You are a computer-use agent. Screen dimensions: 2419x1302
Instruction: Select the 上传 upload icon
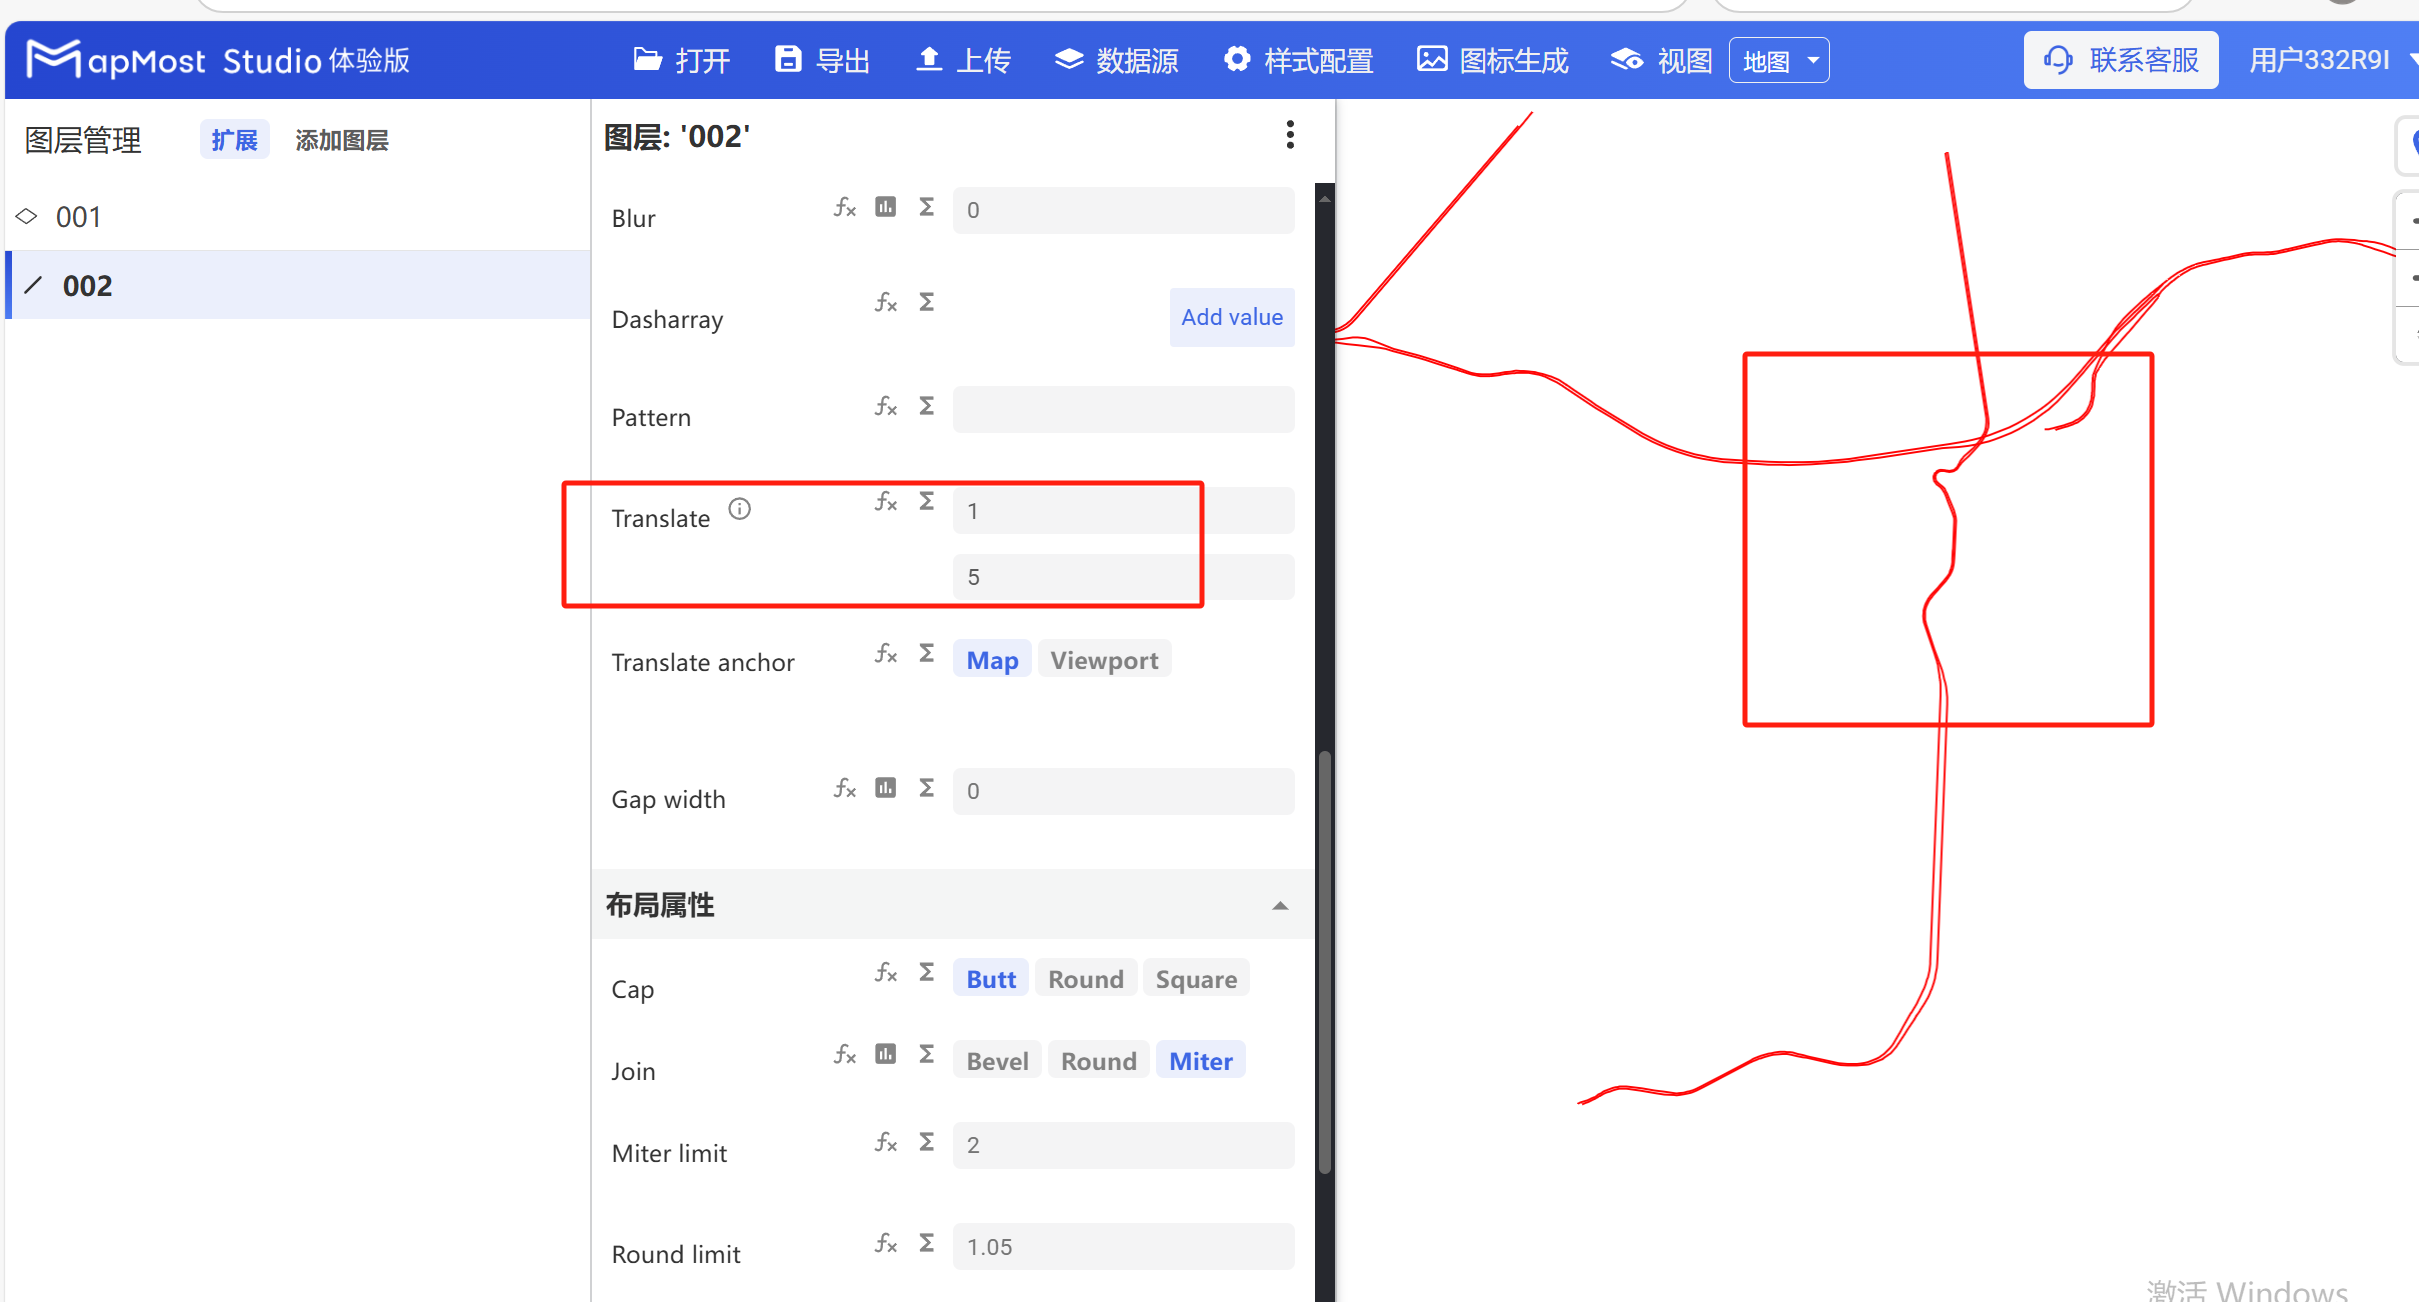tap(961, 60)
